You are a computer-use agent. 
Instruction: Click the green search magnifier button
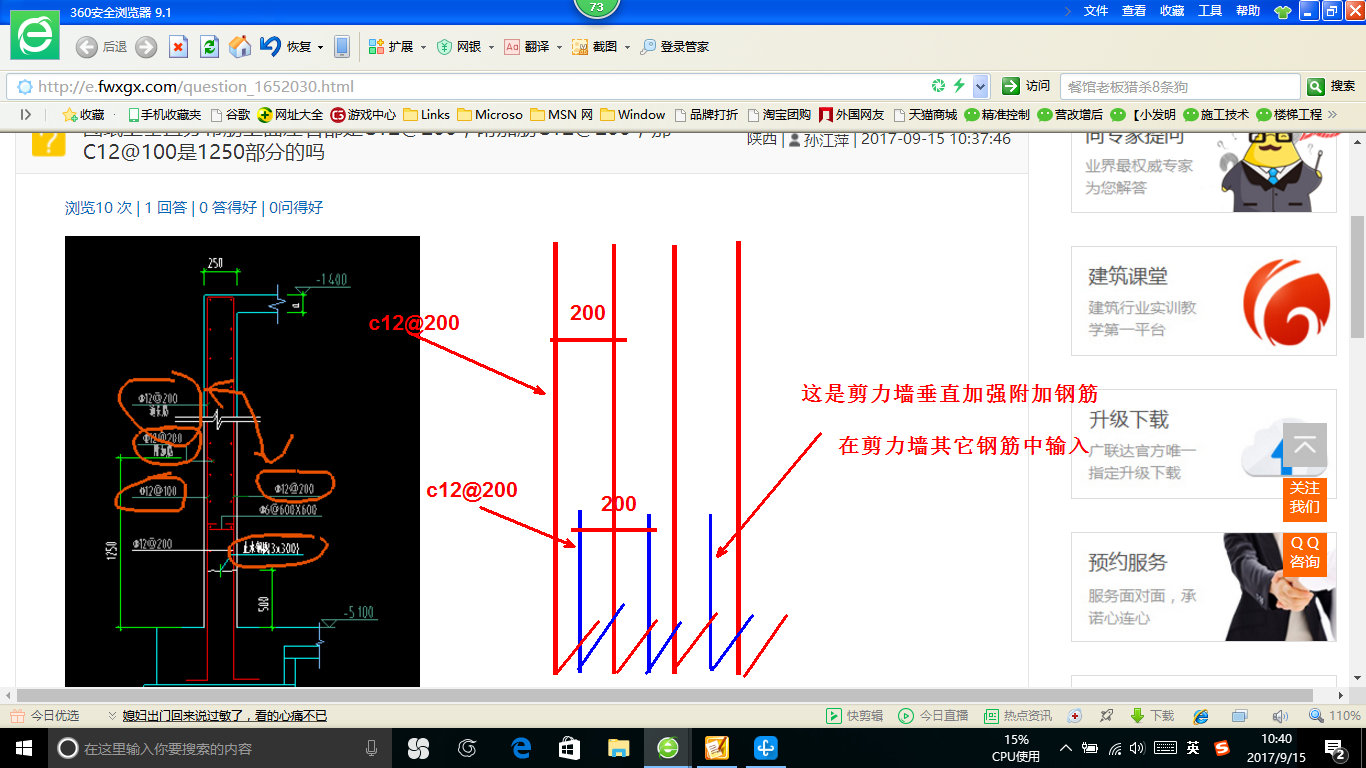(1316, 86)
